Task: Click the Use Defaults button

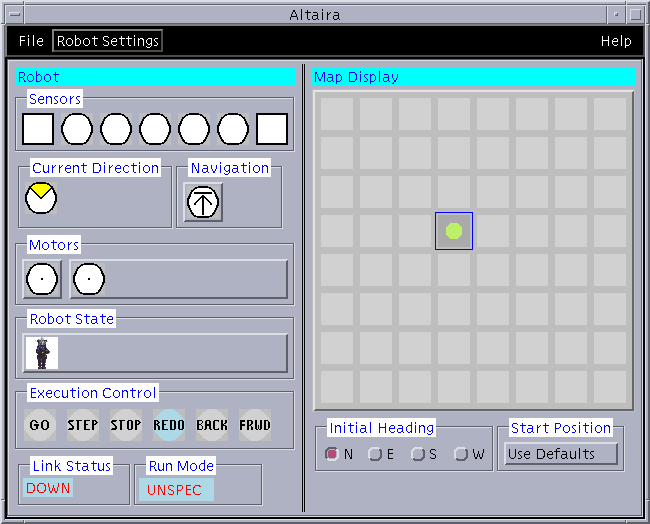Action: coord(561,454)
